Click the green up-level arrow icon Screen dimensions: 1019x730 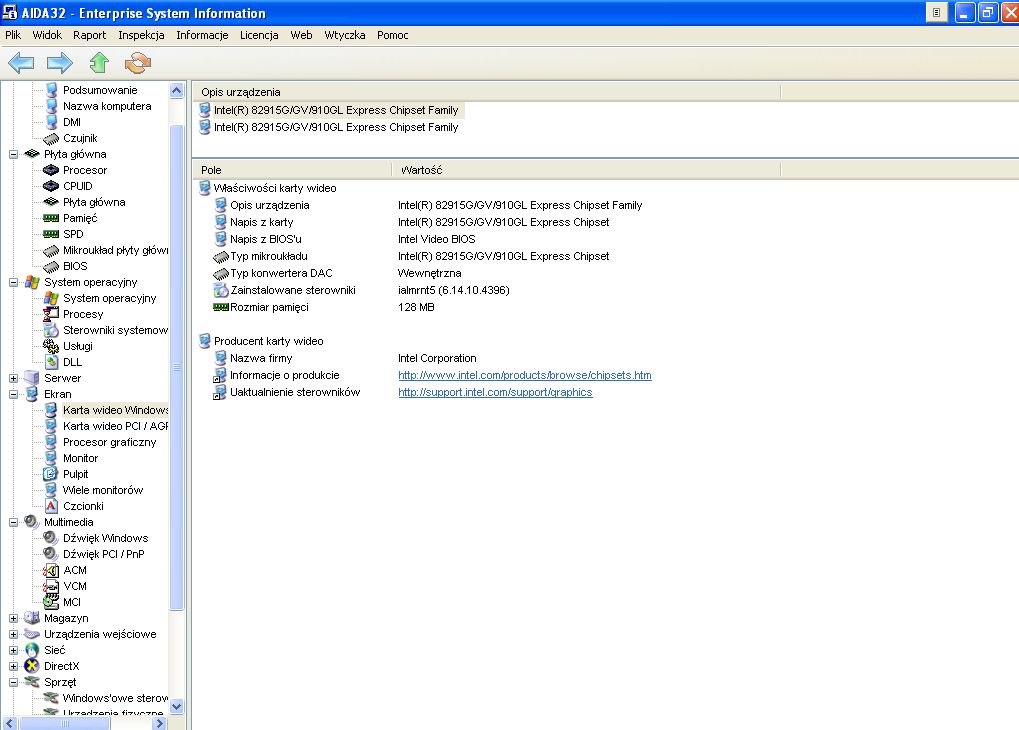tap(98, 63)
